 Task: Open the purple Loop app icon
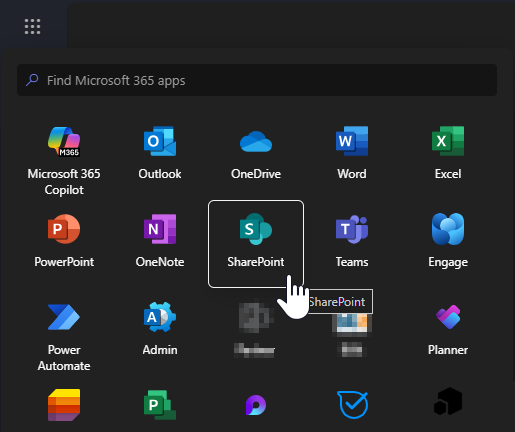click(x=256, y=405)
